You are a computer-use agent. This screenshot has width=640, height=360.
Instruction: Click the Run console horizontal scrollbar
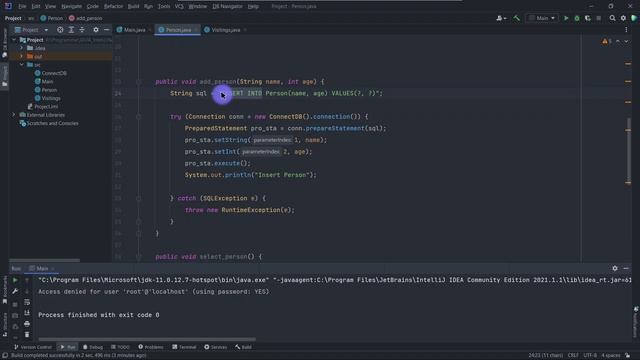click(147, 339)
